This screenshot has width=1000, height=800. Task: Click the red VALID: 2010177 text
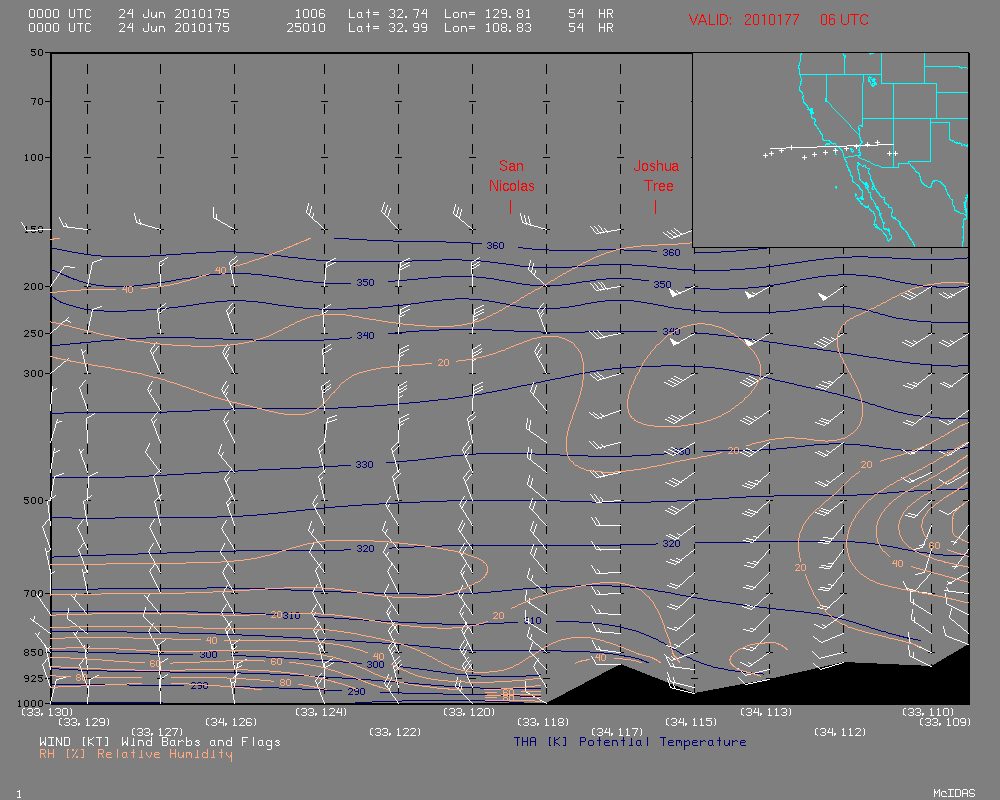coord(744,20)
